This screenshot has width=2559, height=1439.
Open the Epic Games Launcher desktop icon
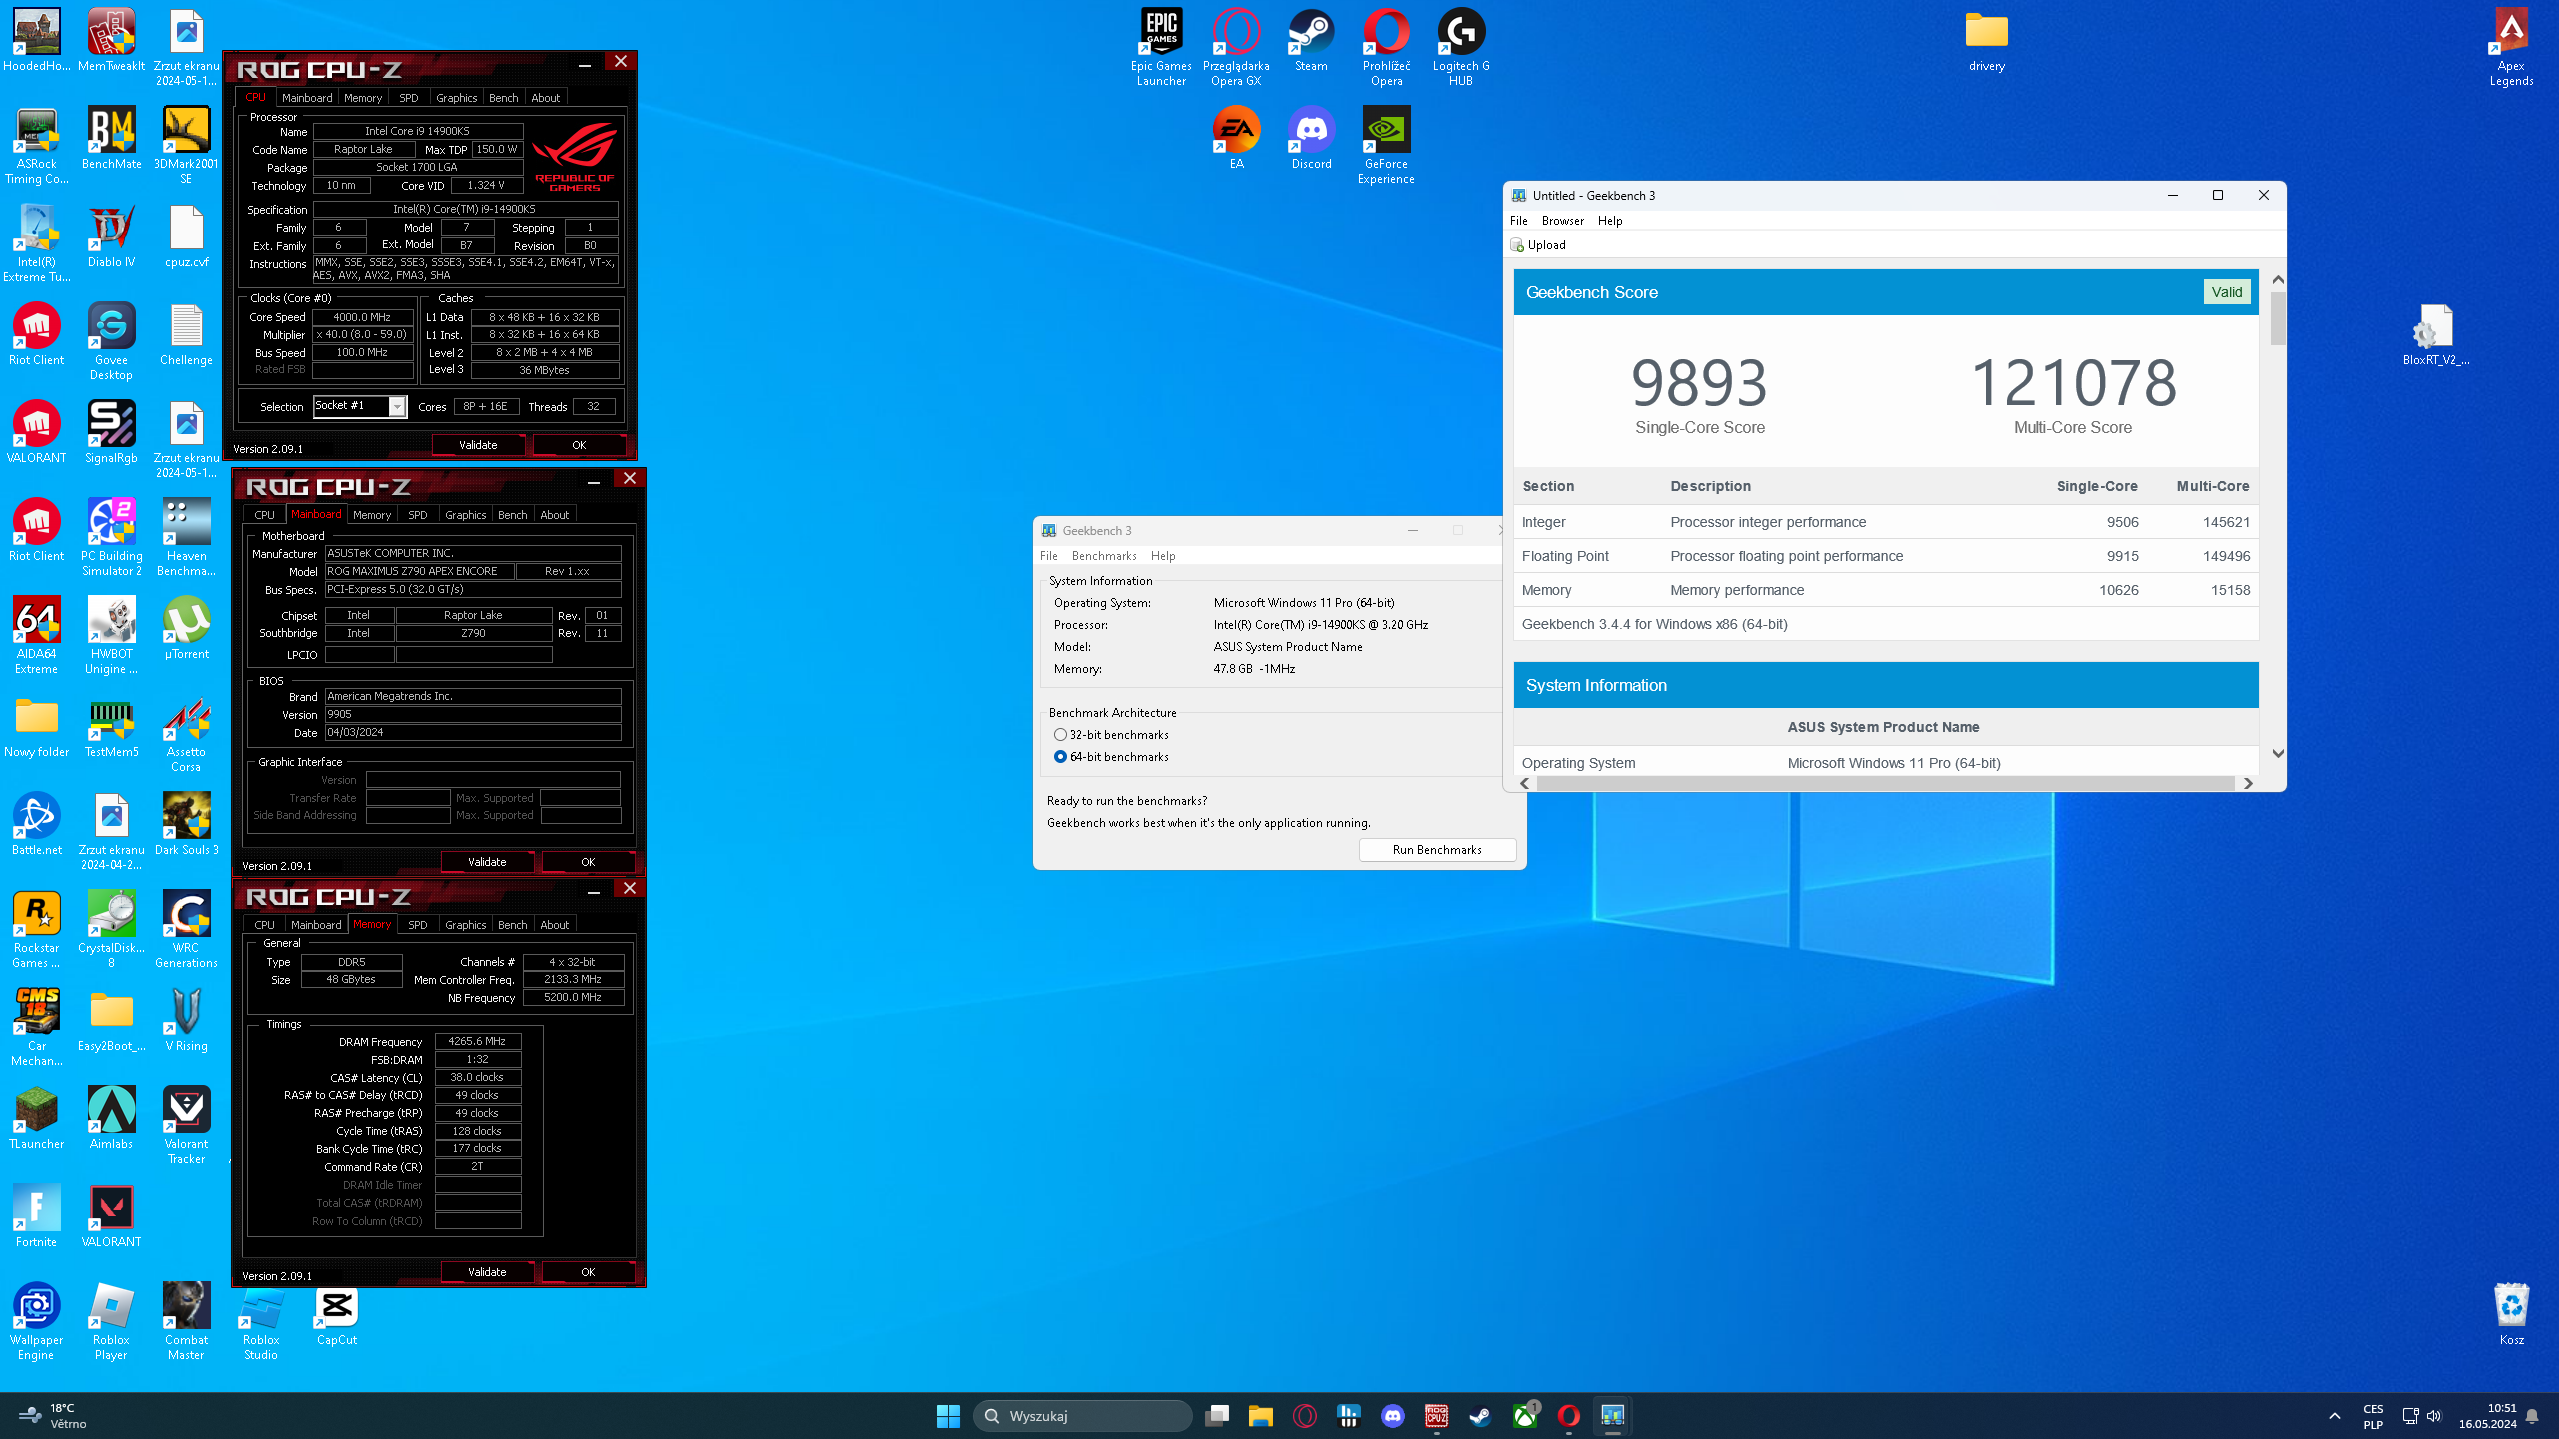1161,47
